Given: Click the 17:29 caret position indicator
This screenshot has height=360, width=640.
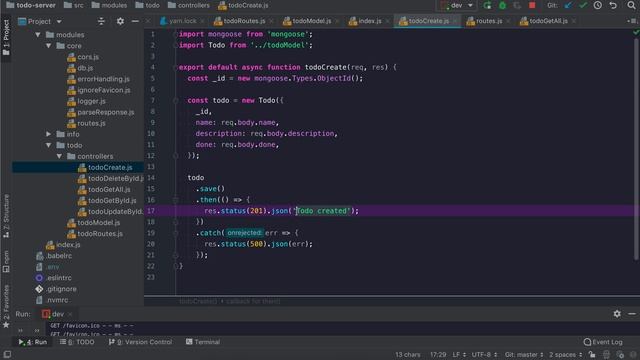Looking at the screenshot, I should click(438, 354).
